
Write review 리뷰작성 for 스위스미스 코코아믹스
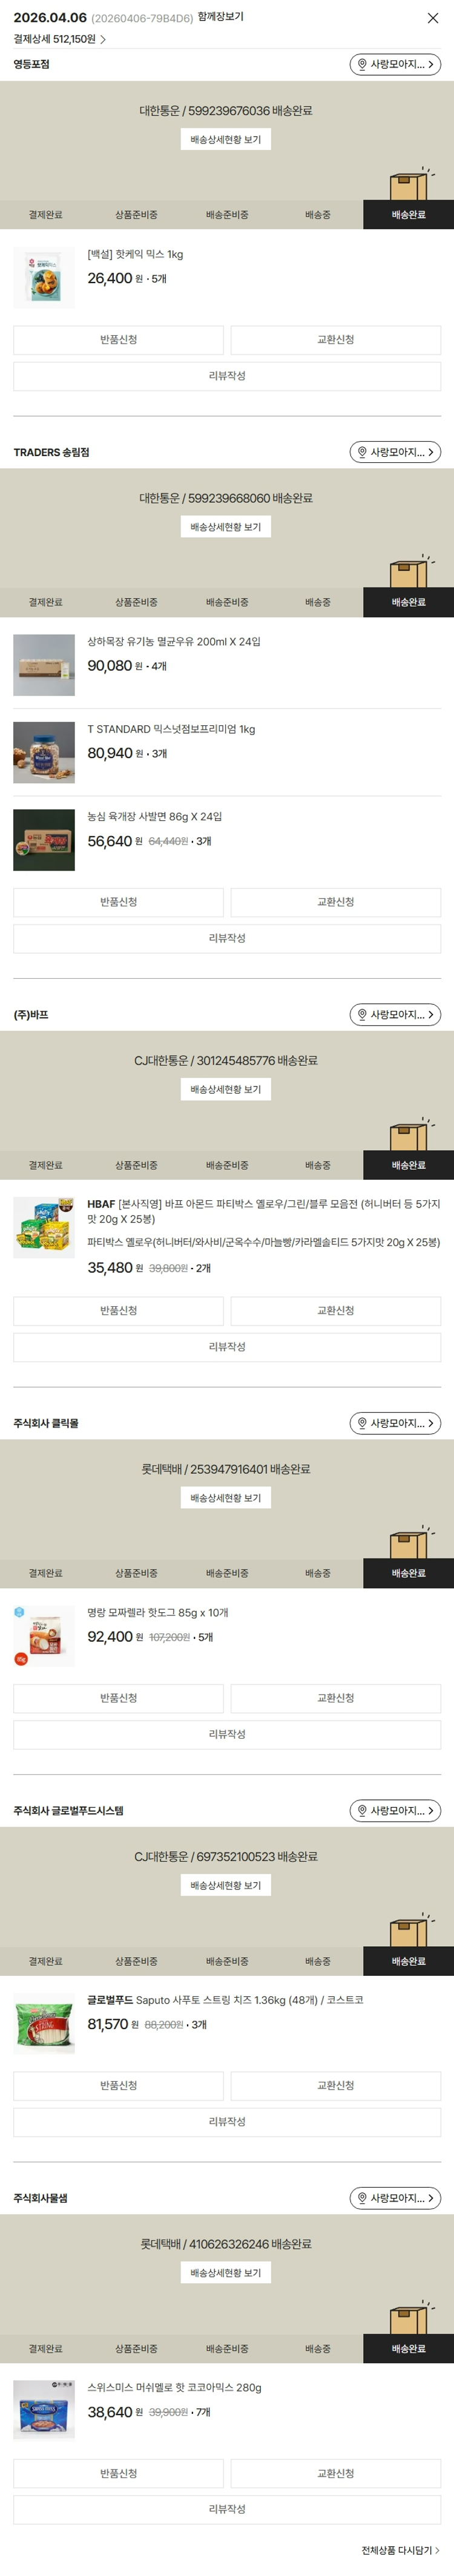227,2509
